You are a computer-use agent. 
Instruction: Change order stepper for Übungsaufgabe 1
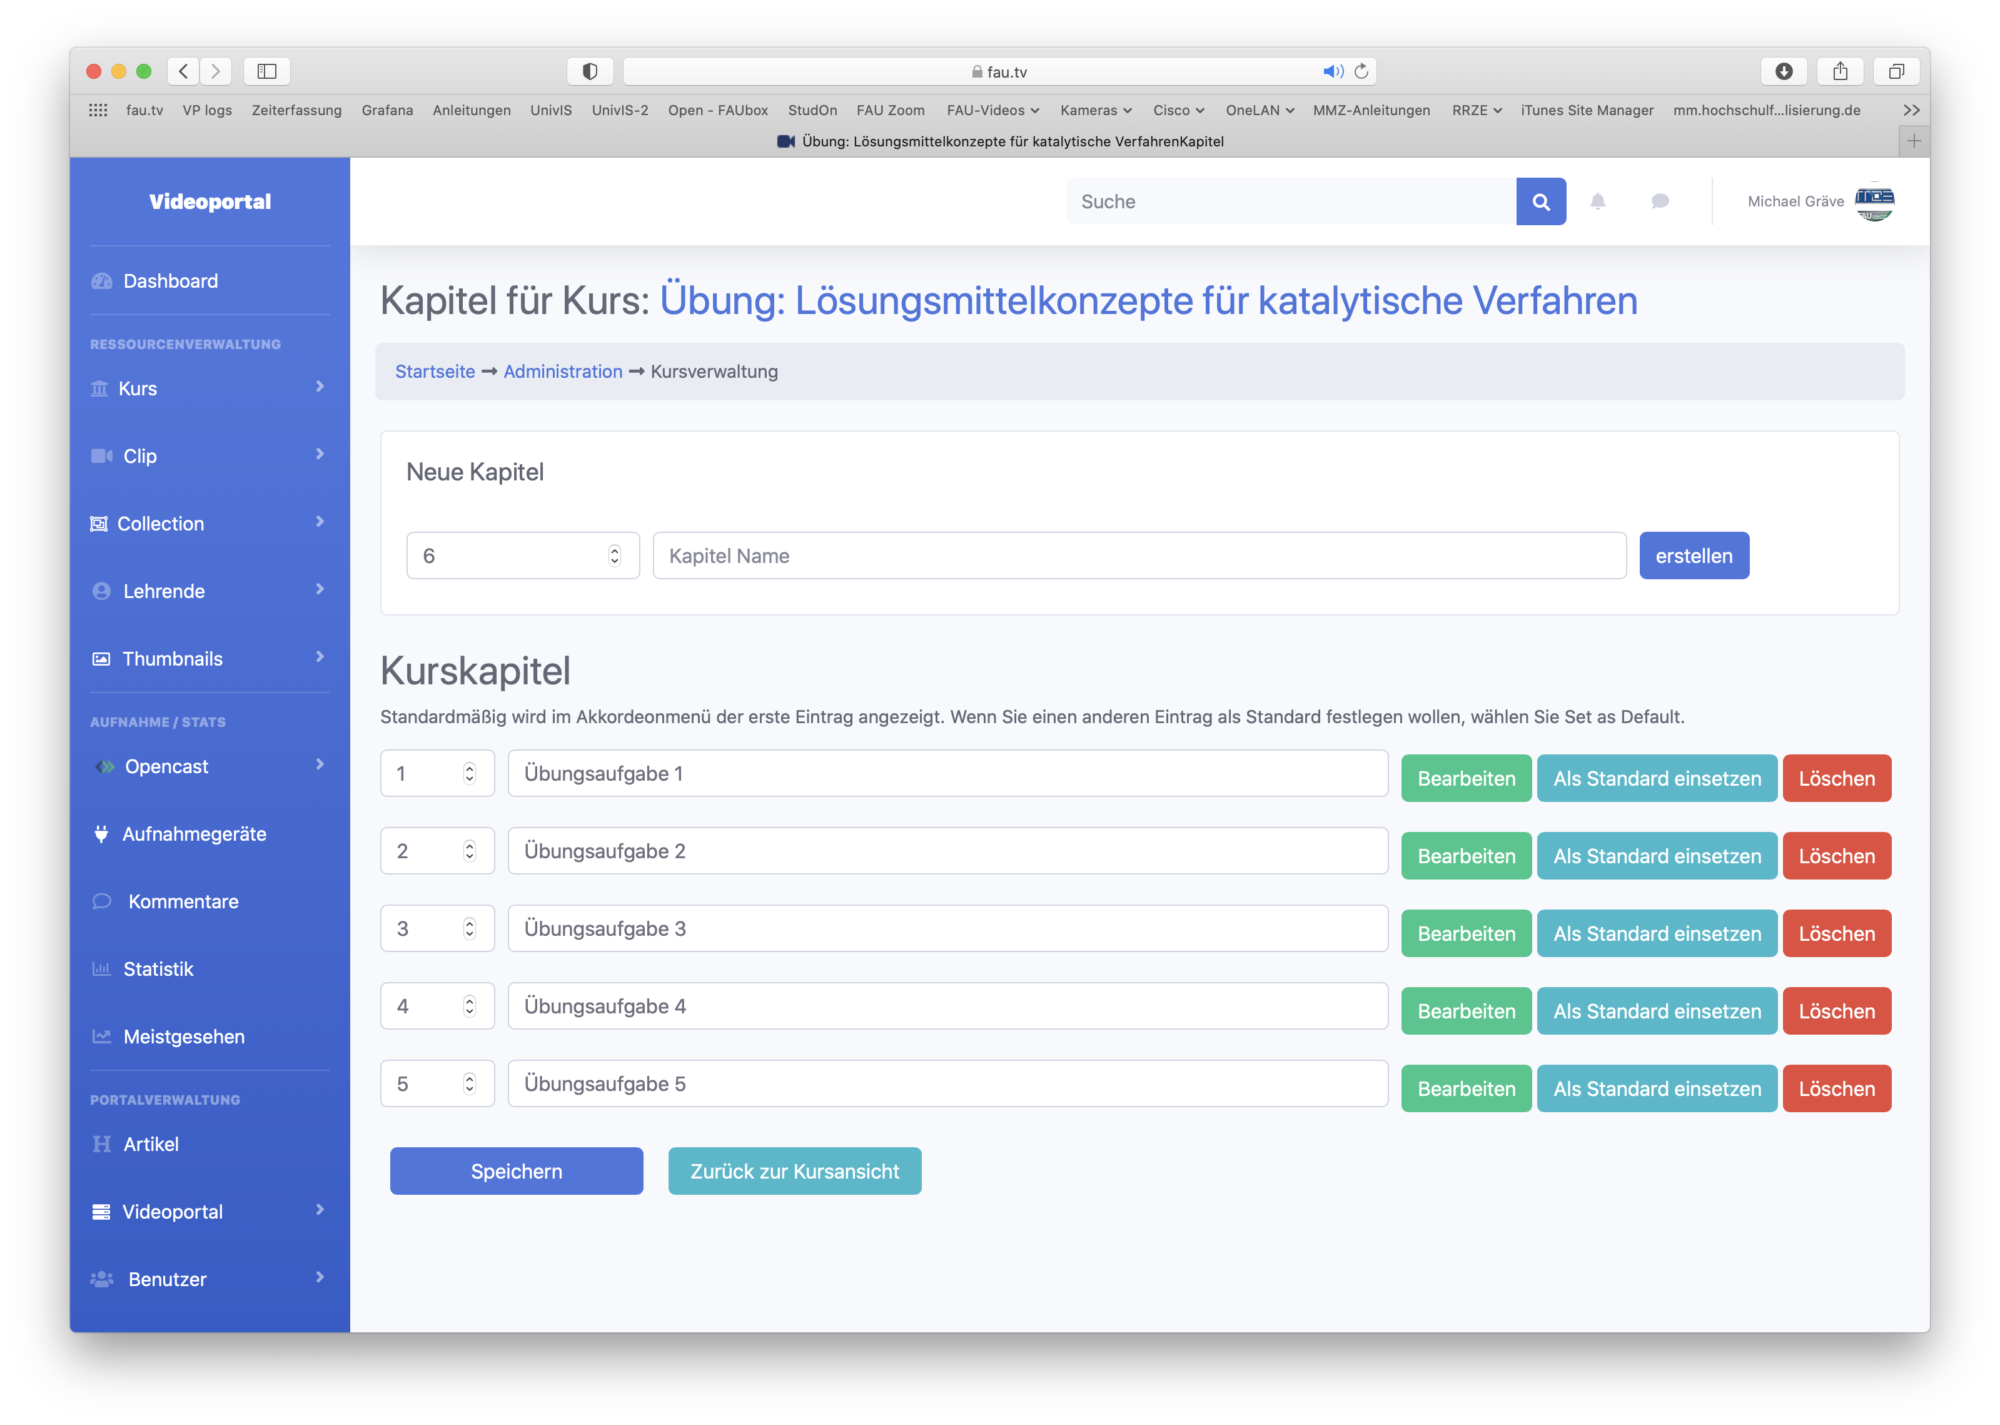pyautogui.click(x=469, y=773)
